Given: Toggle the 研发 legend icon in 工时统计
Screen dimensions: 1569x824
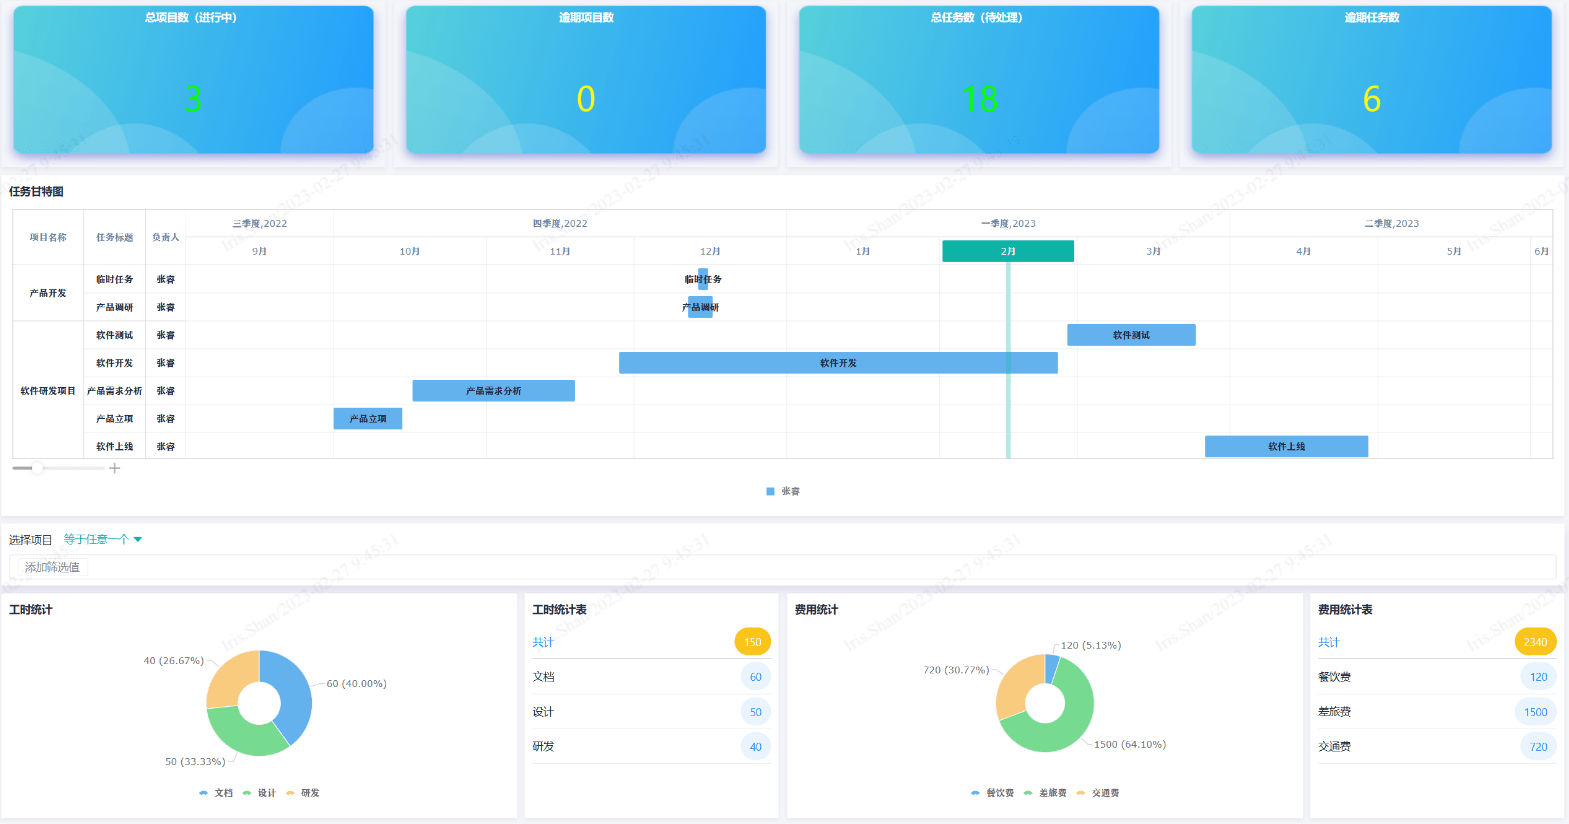Looking at the screenshot, I should pos(290,793).
